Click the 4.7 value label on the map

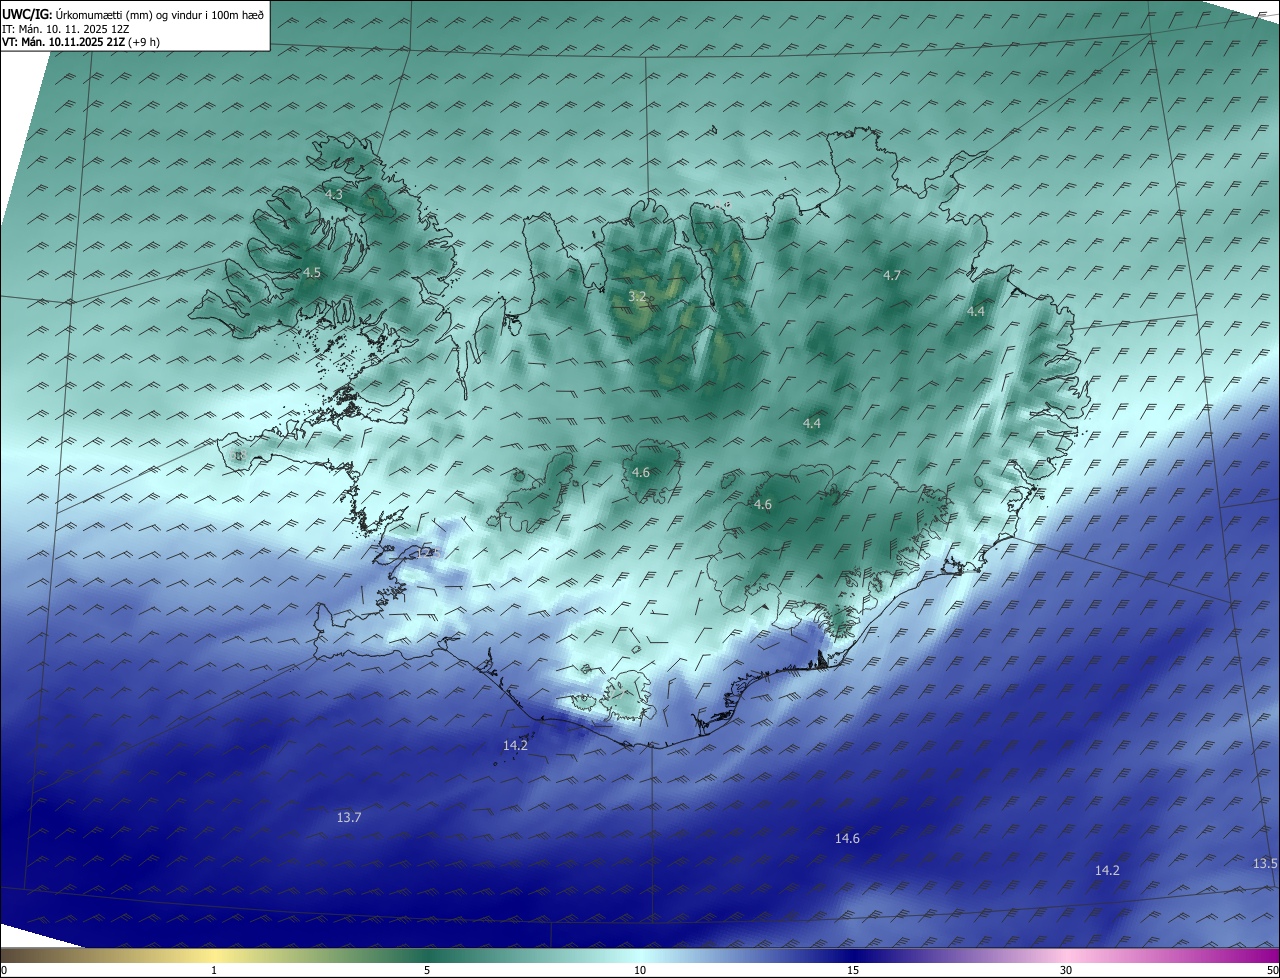(892, 274)
